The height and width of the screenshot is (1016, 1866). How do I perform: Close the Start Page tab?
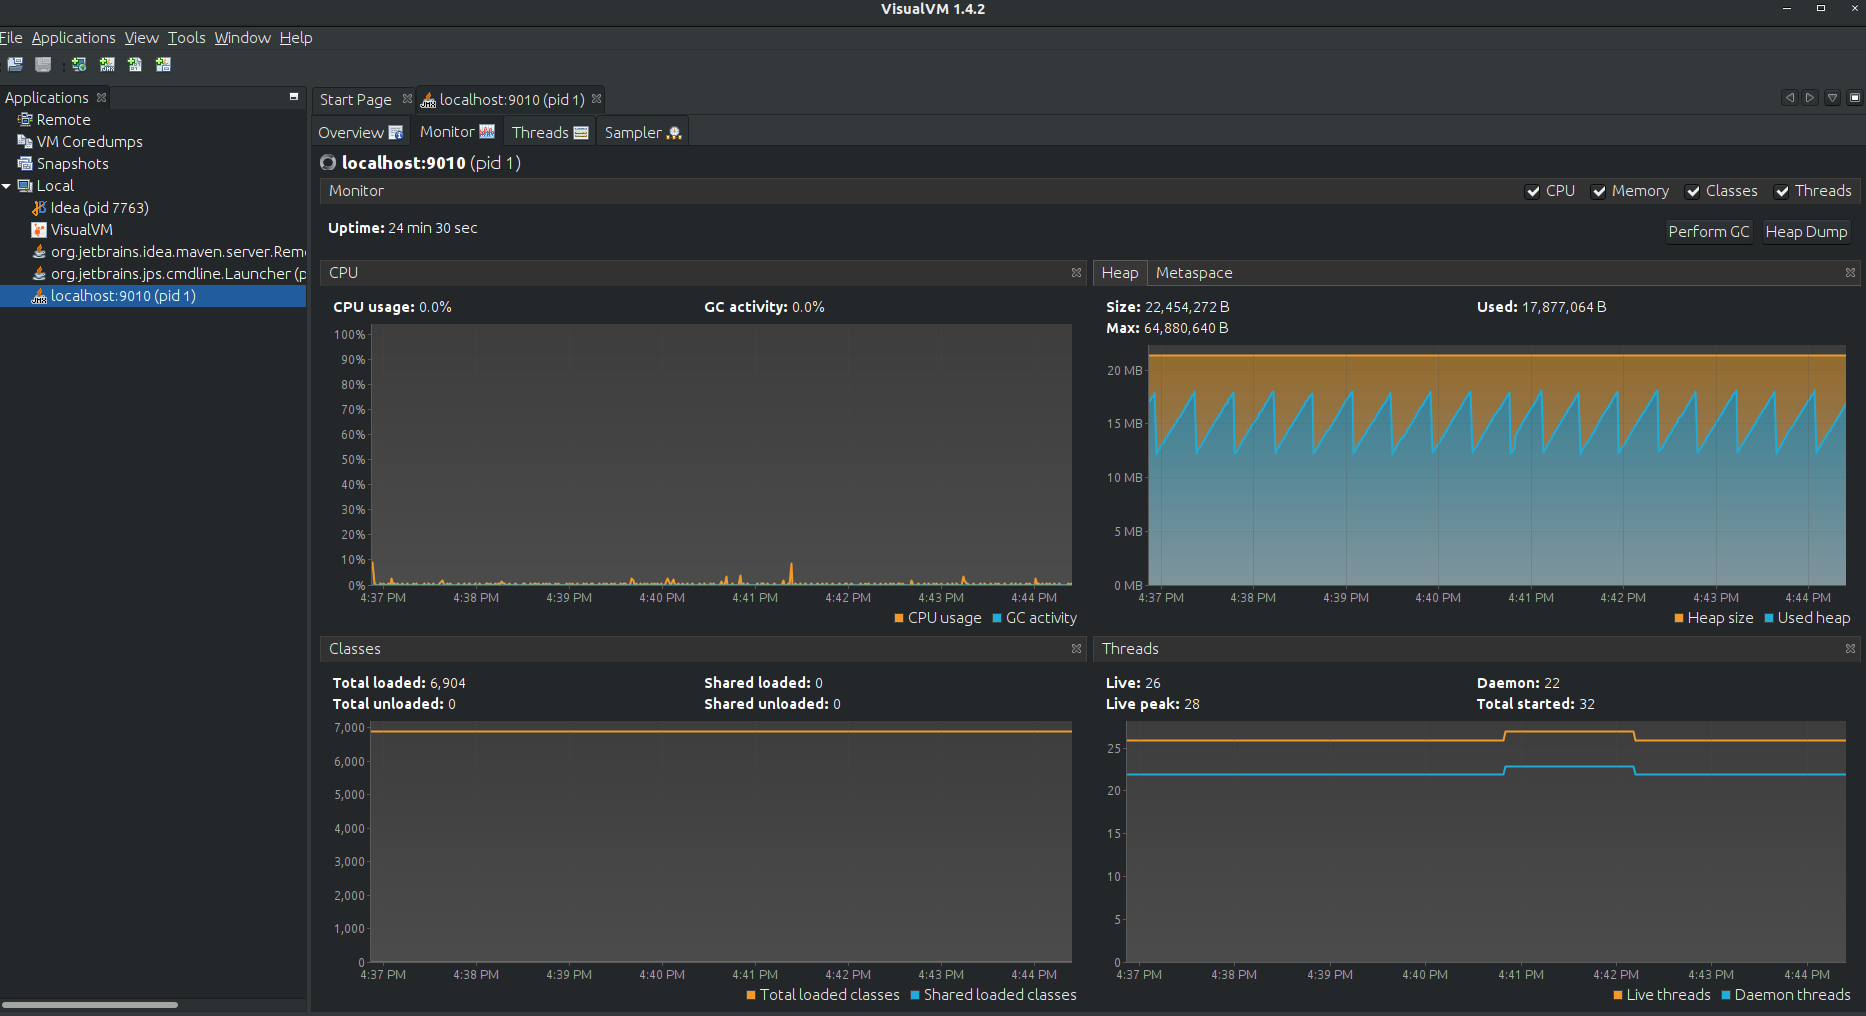[407, 99]
